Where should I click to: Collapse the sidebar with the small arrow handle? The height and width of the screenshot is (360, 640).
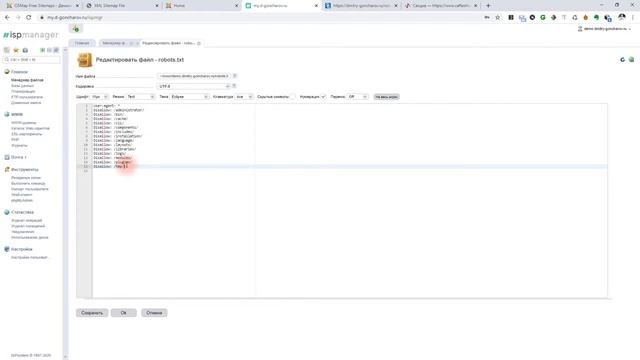point(65,50)
